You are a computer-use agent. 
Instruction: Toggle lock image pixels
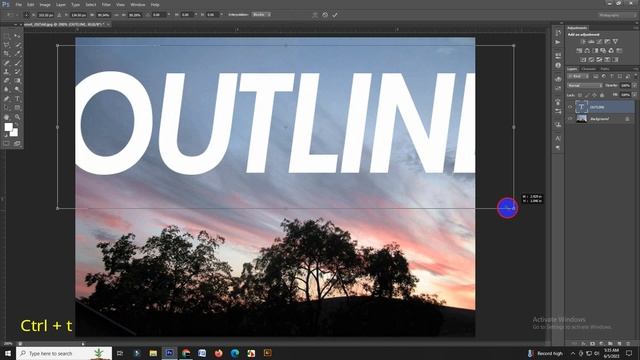(587, 95)
